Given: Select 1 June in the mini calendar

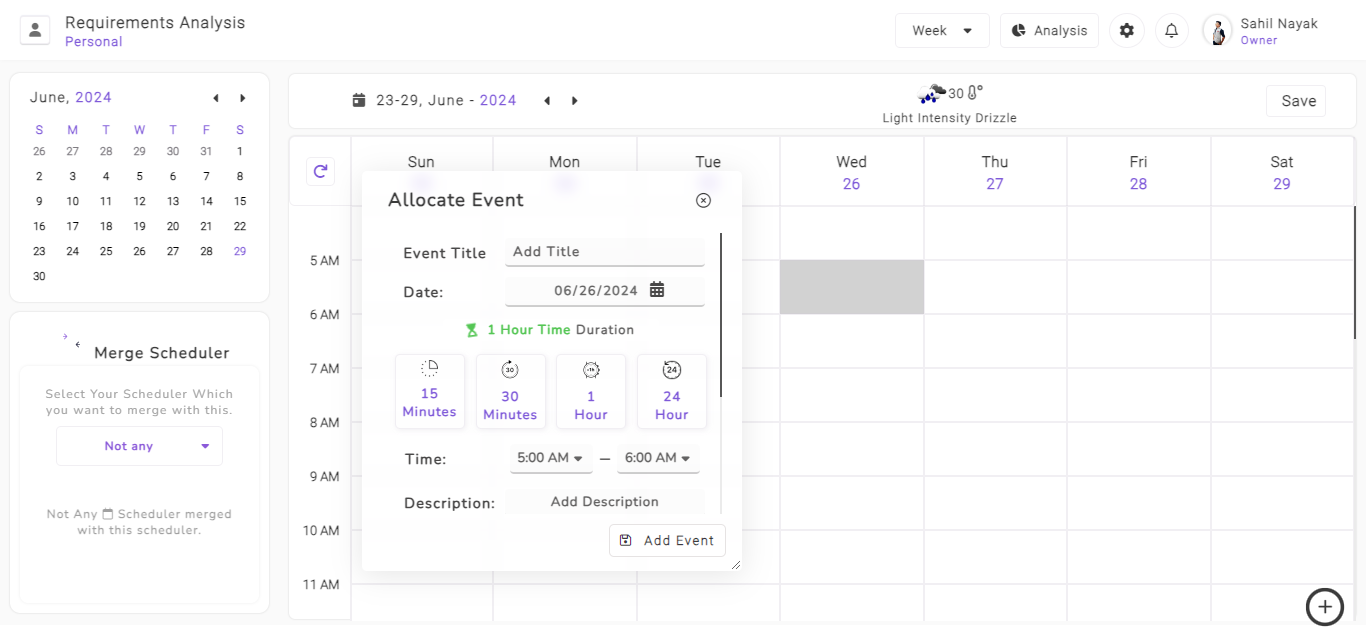Looking at the screenshot, I should (x=240, y=151).
